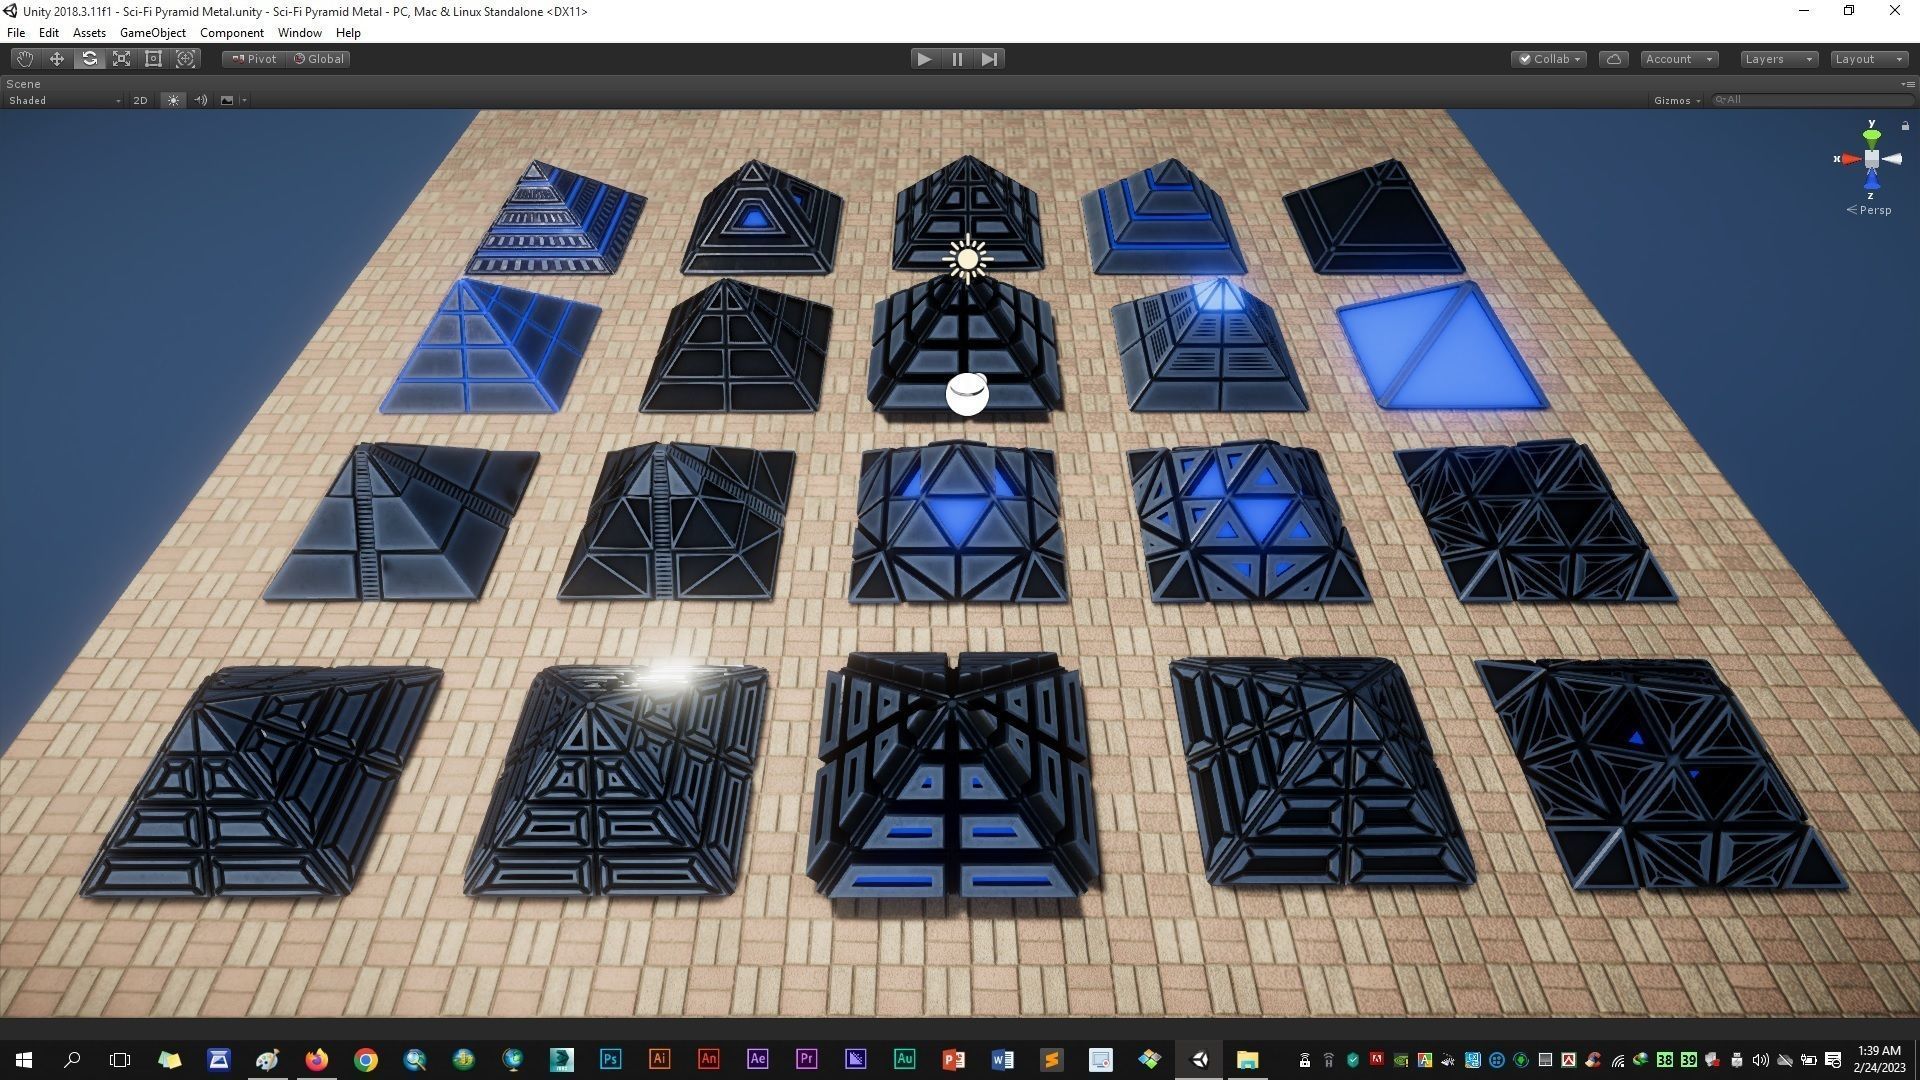
Task: Focus the scene search All field
Action: [1812, 100]
